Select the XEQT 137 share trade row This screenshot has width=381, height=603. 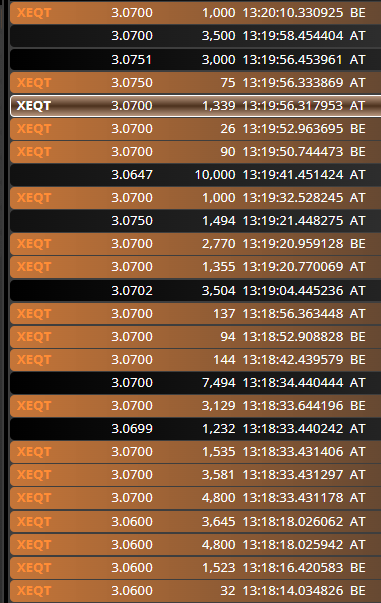(x=195, y=314)
